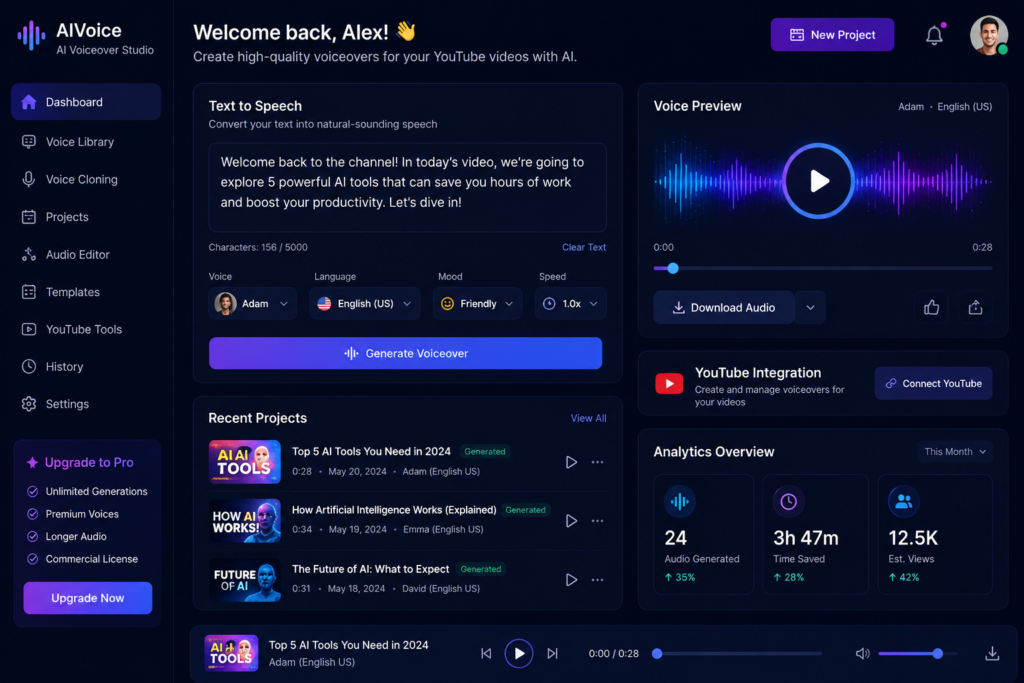Click View All recent projects

588,419
